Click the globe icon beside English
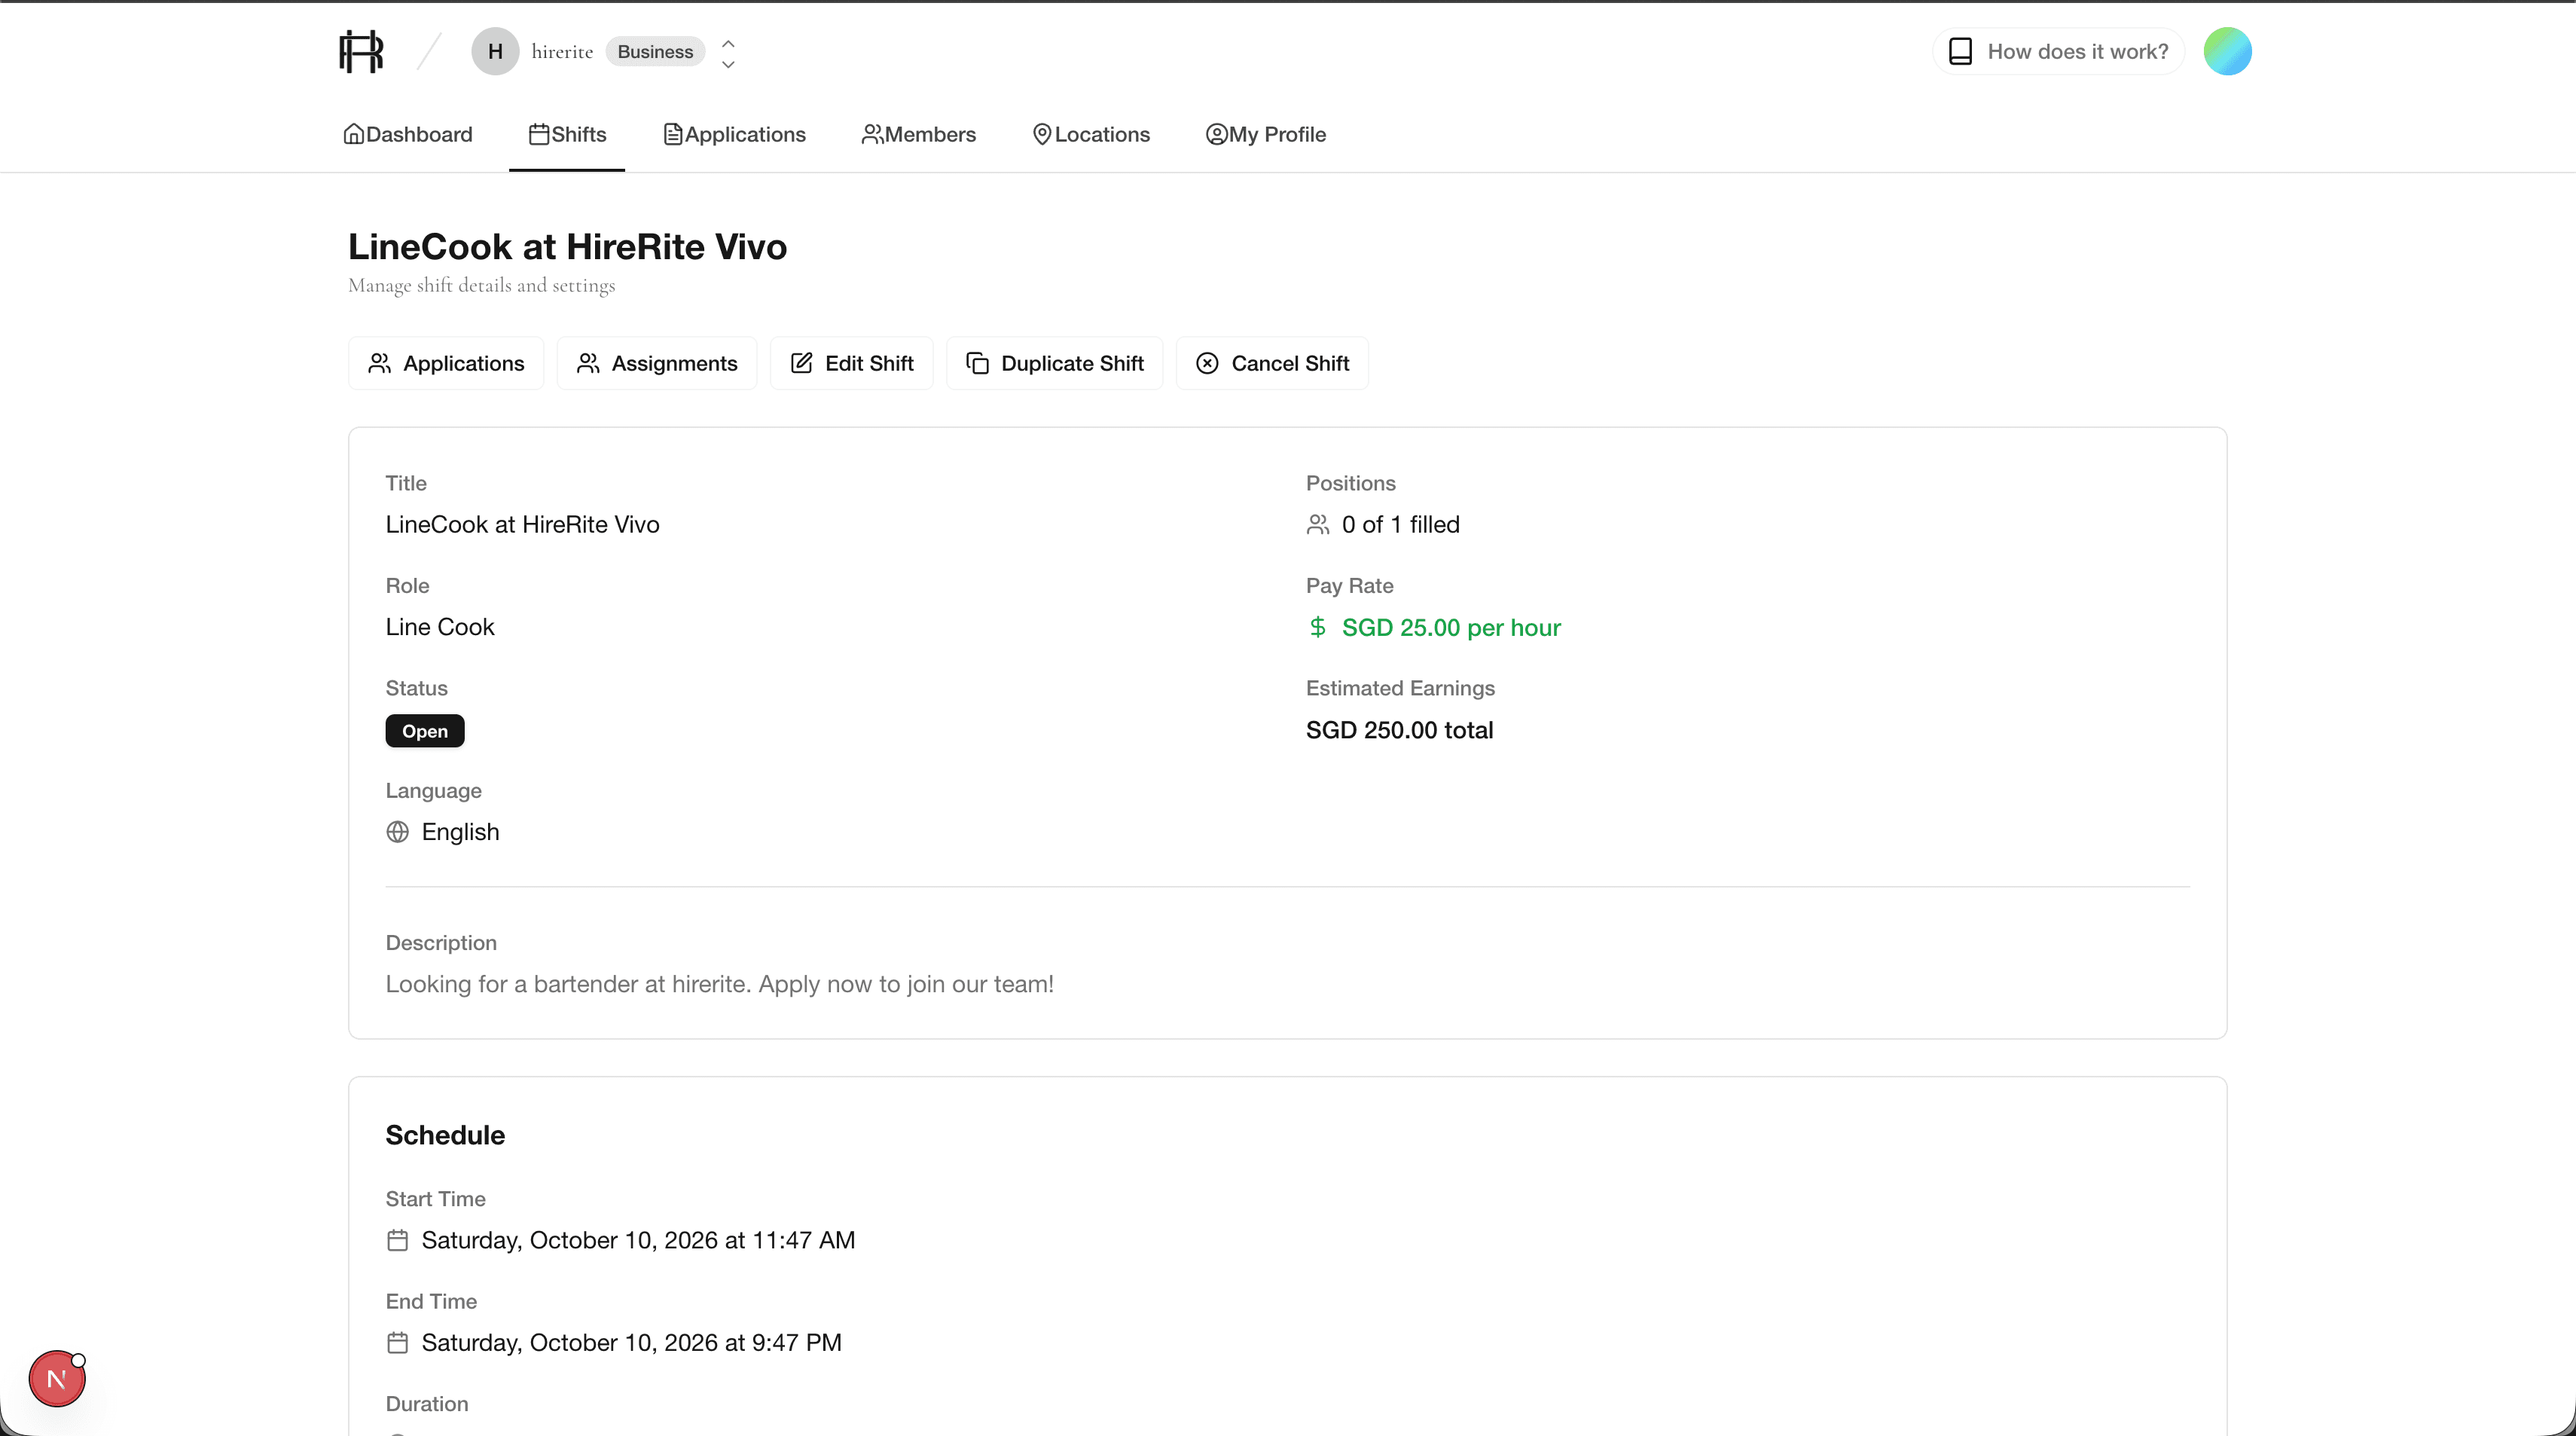The height and width of the screenshot is (1436, 2576). click(x=398, y=833)
